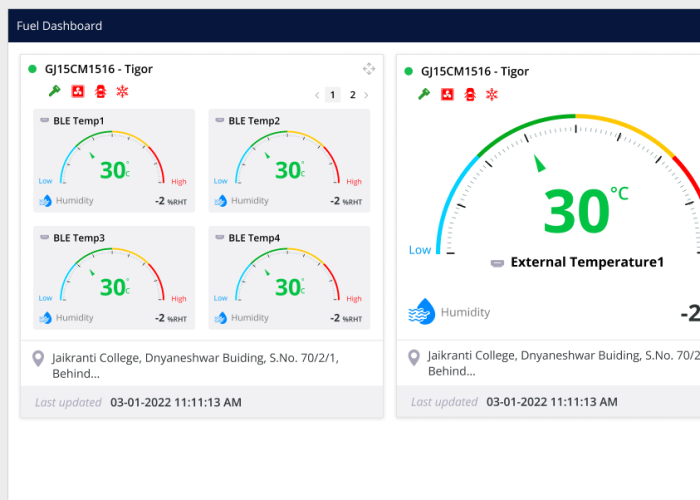
Task: Click the red fan icon in right card
Action: click(x=447, y=95)
